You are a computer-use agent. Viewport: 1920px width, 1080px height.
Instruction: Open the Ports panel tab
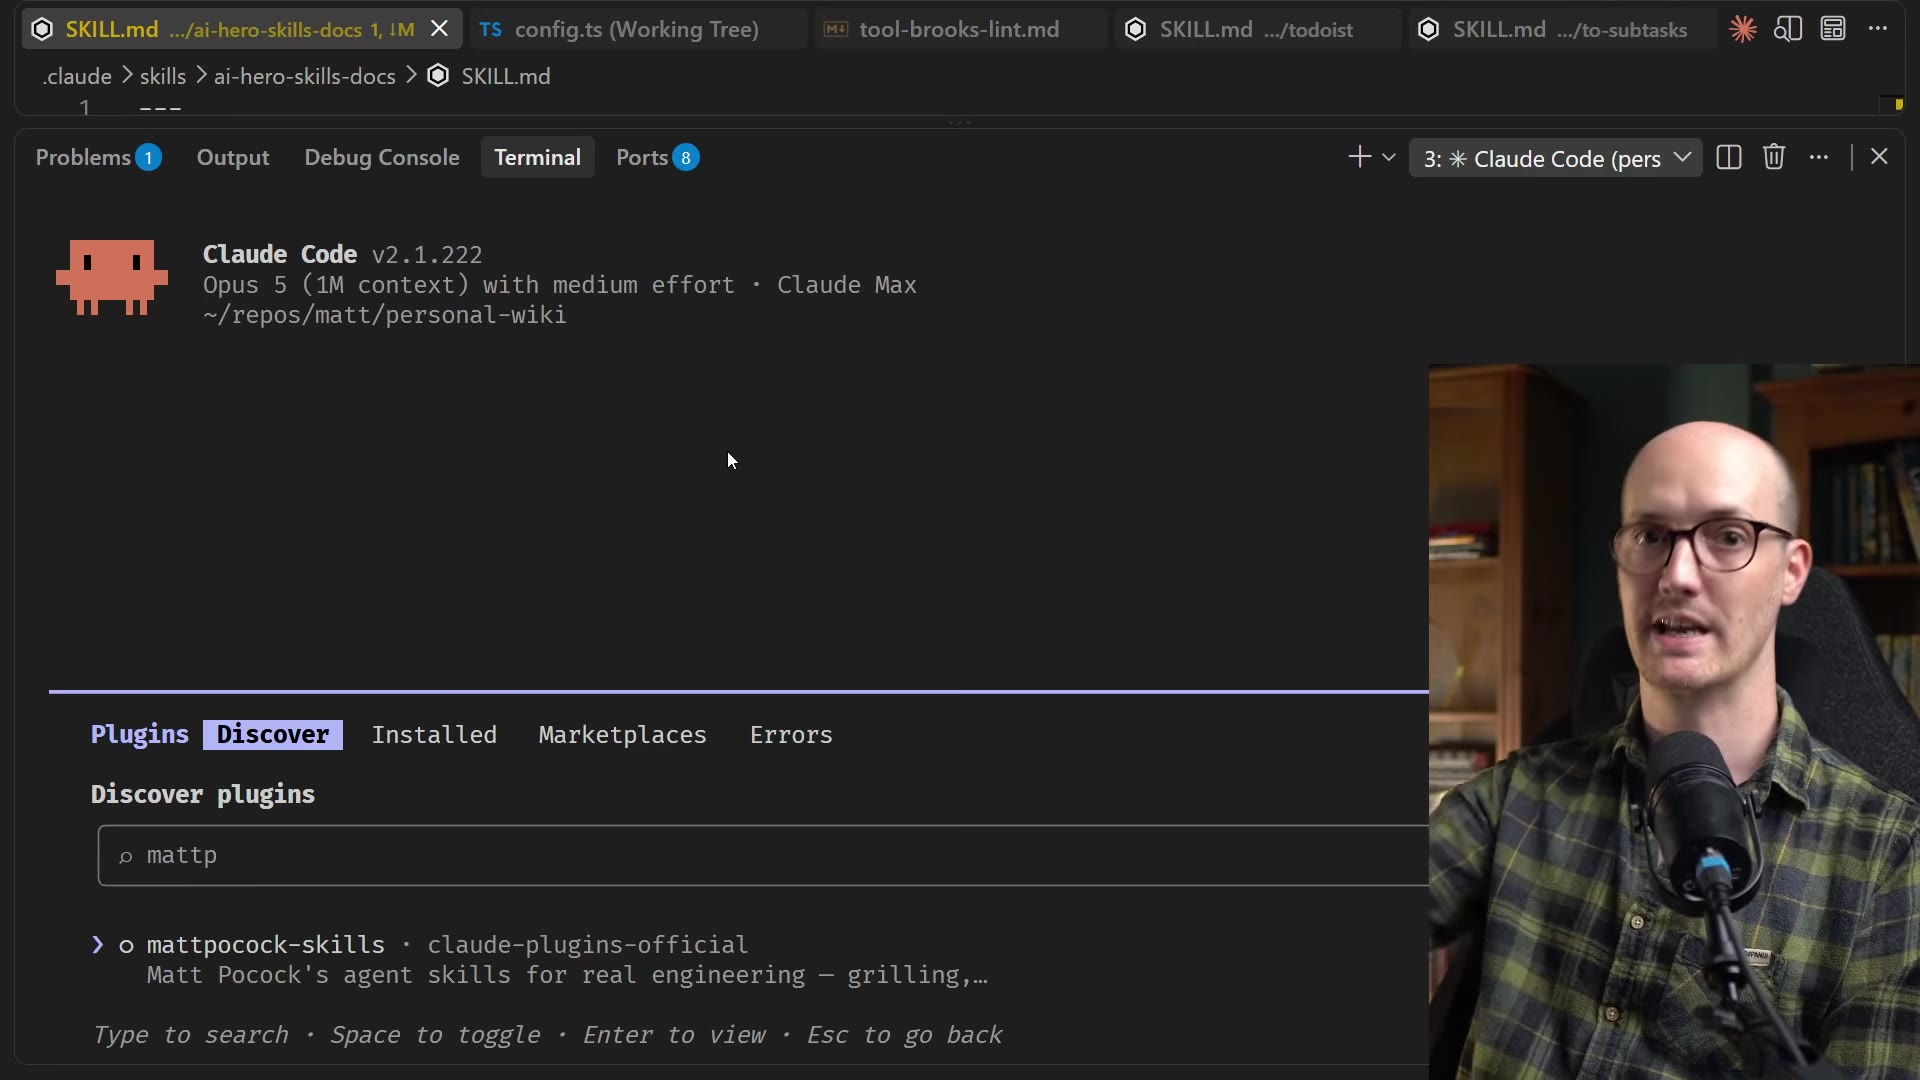(x=657, y=158)
